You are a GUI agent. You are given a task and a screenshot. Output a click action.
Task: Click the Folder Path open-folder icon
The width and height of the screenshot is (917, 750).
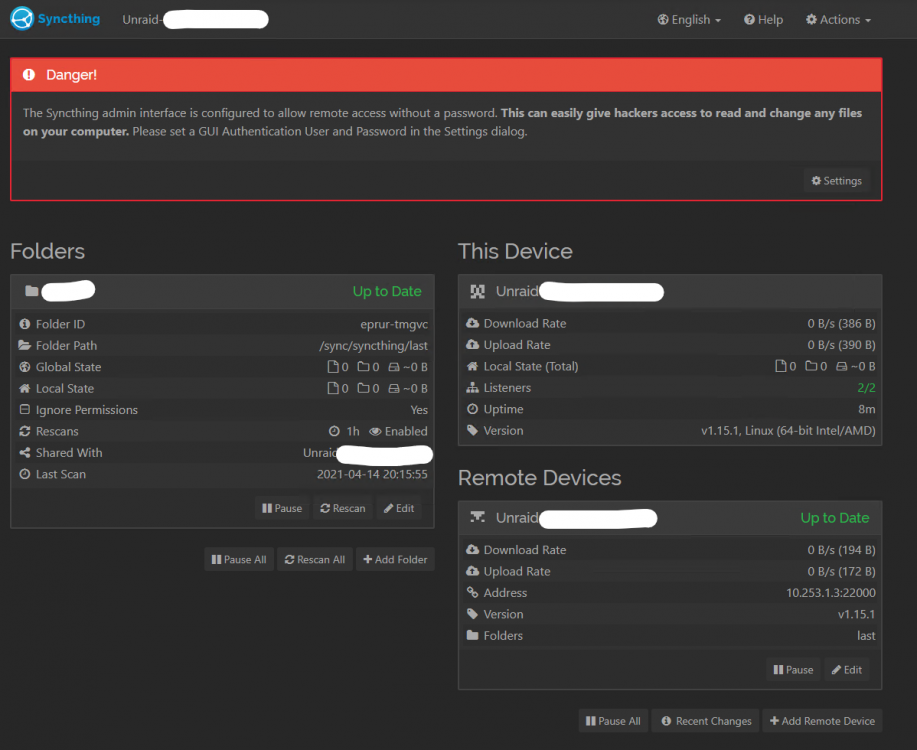[25, 345]
